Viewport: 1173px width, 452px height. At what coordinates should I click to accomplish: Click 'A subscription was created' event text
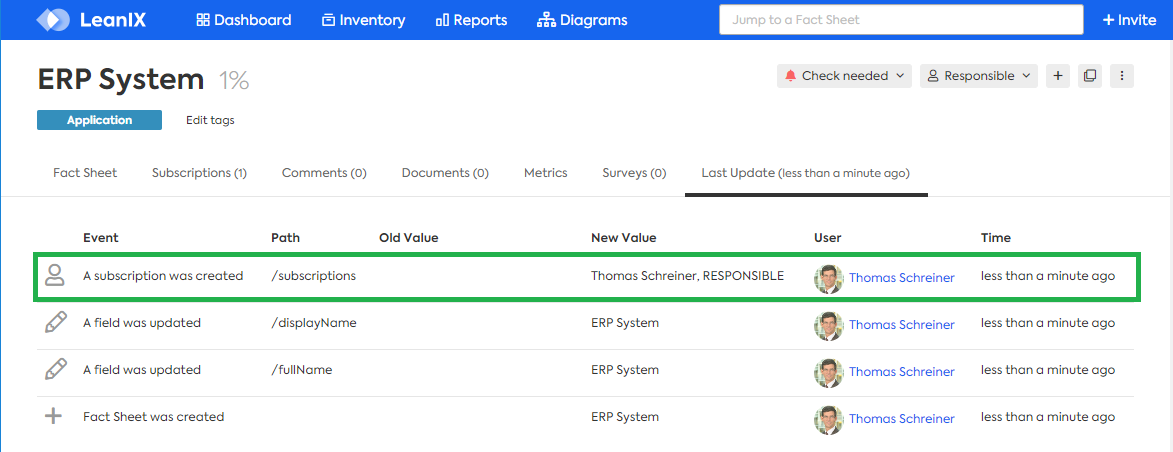(x=163, y=276)
